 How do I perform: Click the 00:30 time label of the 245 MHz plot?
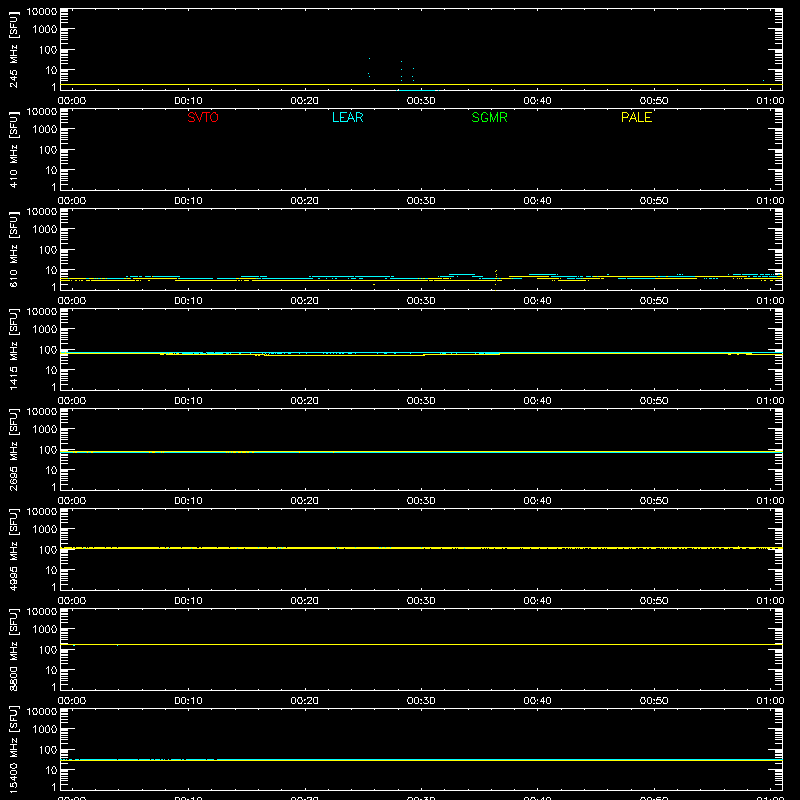coord(421,101)
